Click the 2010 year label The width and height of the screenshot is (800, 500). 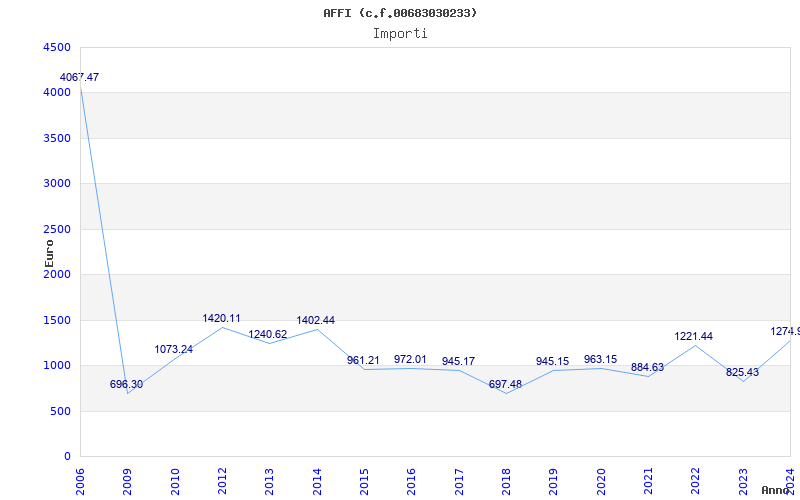[175, 482]
